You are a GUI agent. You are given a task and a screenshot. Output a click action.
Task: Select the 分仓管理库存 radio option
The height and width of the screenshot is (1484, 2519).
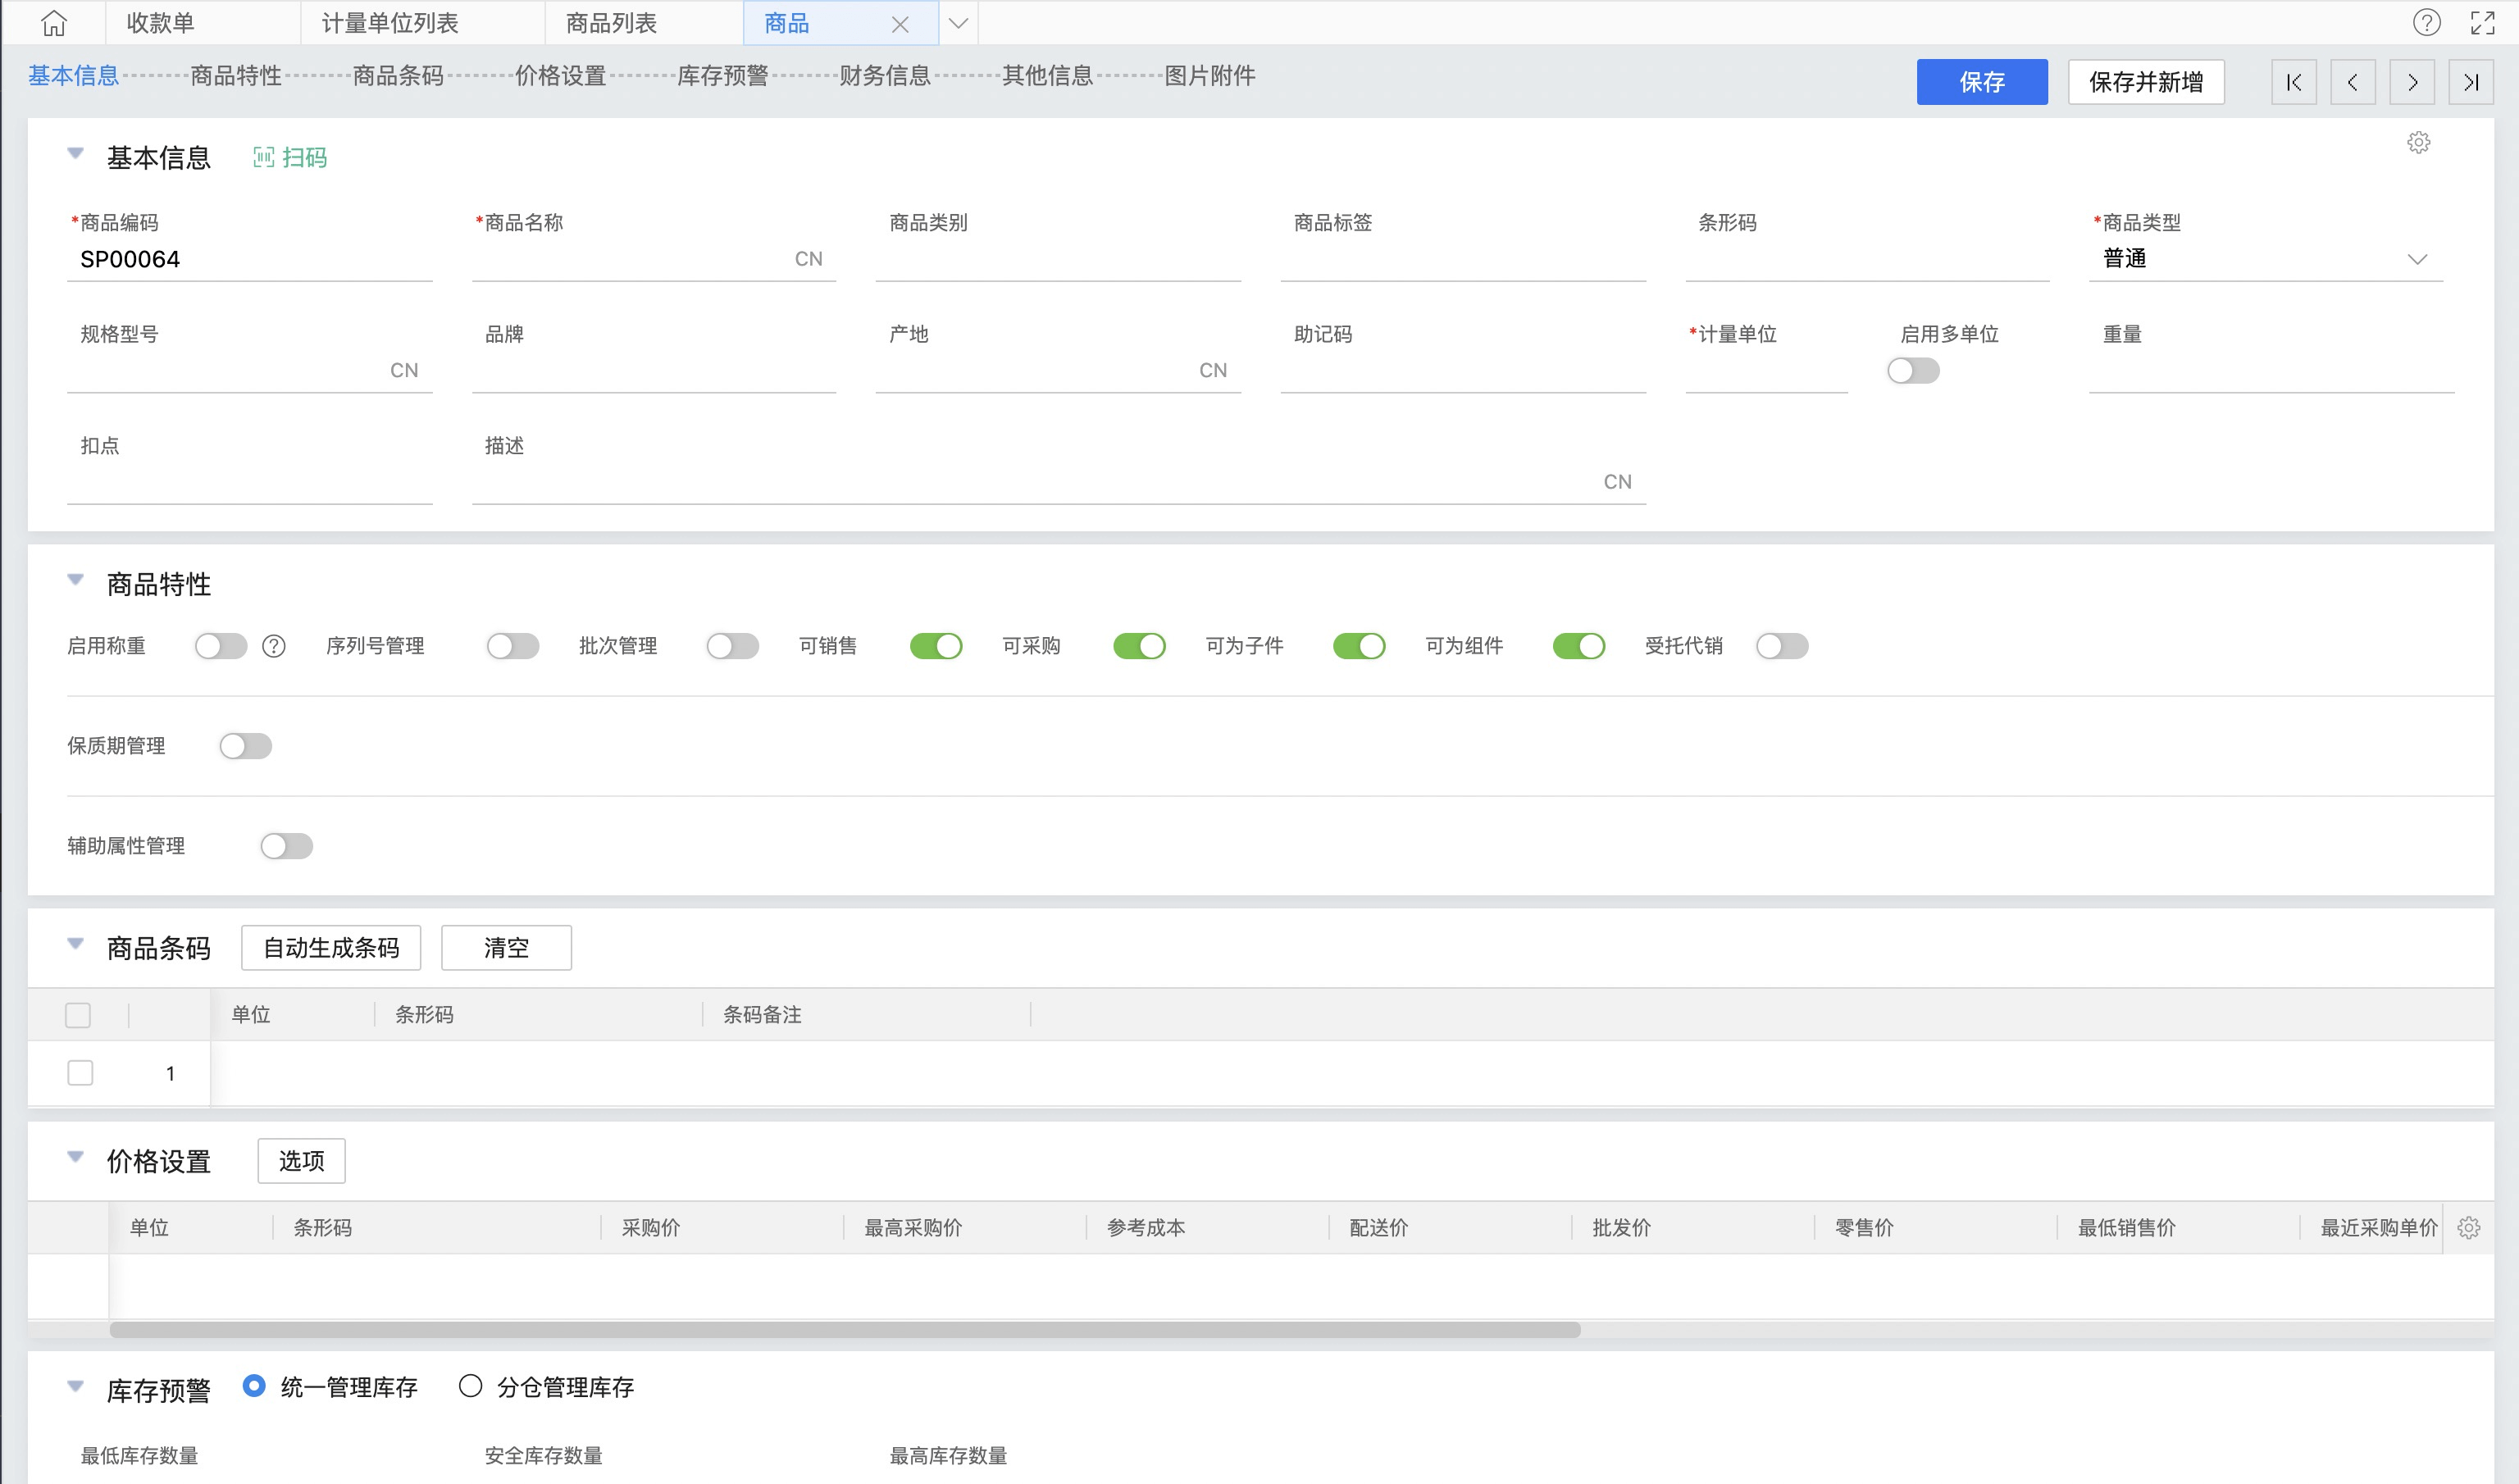pyautogui.click(x=470, y=1386)
